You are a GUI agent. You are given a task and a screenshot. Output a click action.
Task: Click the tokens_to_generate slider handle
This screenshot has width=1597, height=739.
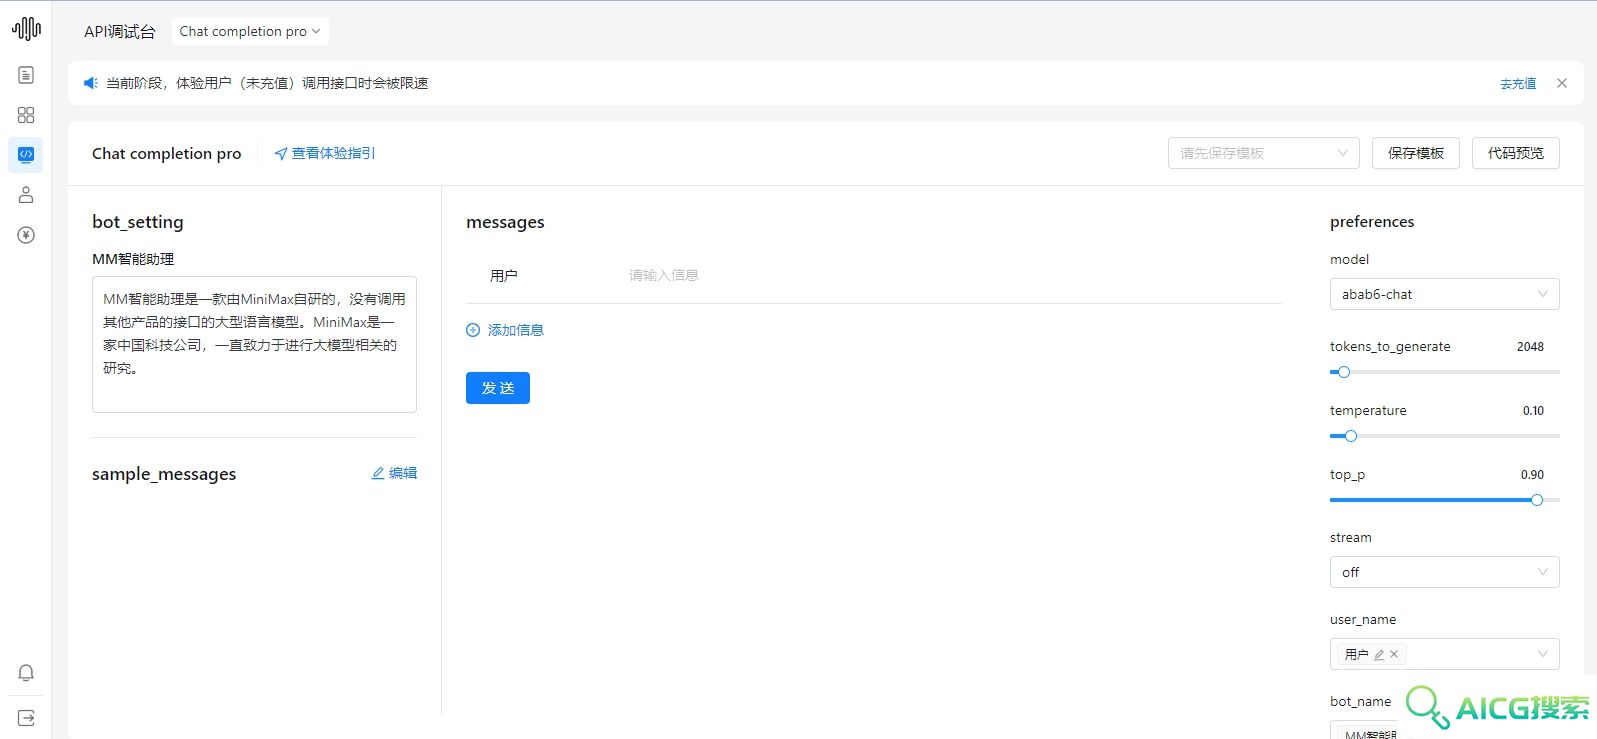coord(1344,372)
